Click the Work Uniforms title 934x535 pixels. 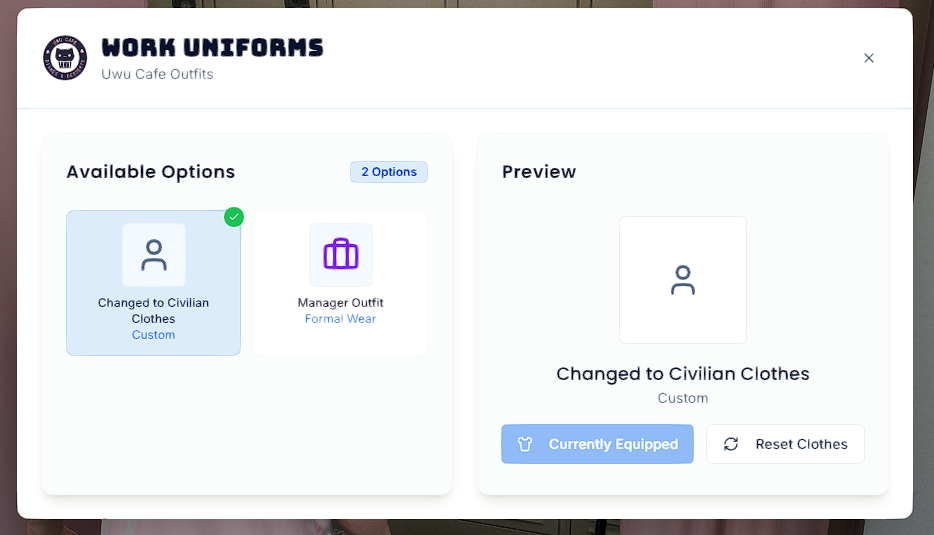coord(212,48)
